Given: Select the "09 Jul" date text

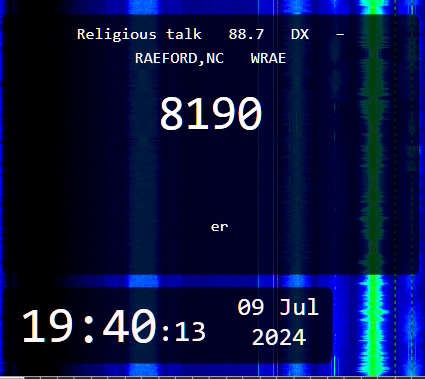Looking at the screenshot, I should coord(278,307).
